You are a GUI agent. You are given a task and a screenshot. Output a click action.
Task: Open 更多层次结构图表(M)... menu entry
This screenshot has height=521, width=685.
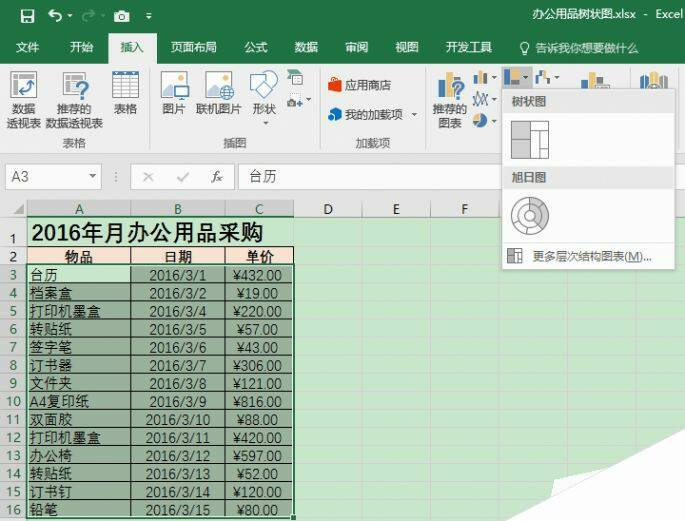(588, 256)
